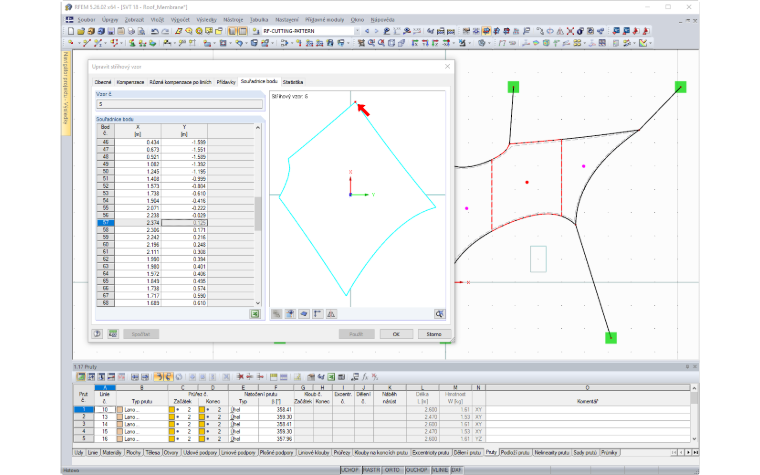Viewport: 760px width, 475px height.
Task: Click scroll-up arrow of the Pruty table
Action: tap(694, 388)
